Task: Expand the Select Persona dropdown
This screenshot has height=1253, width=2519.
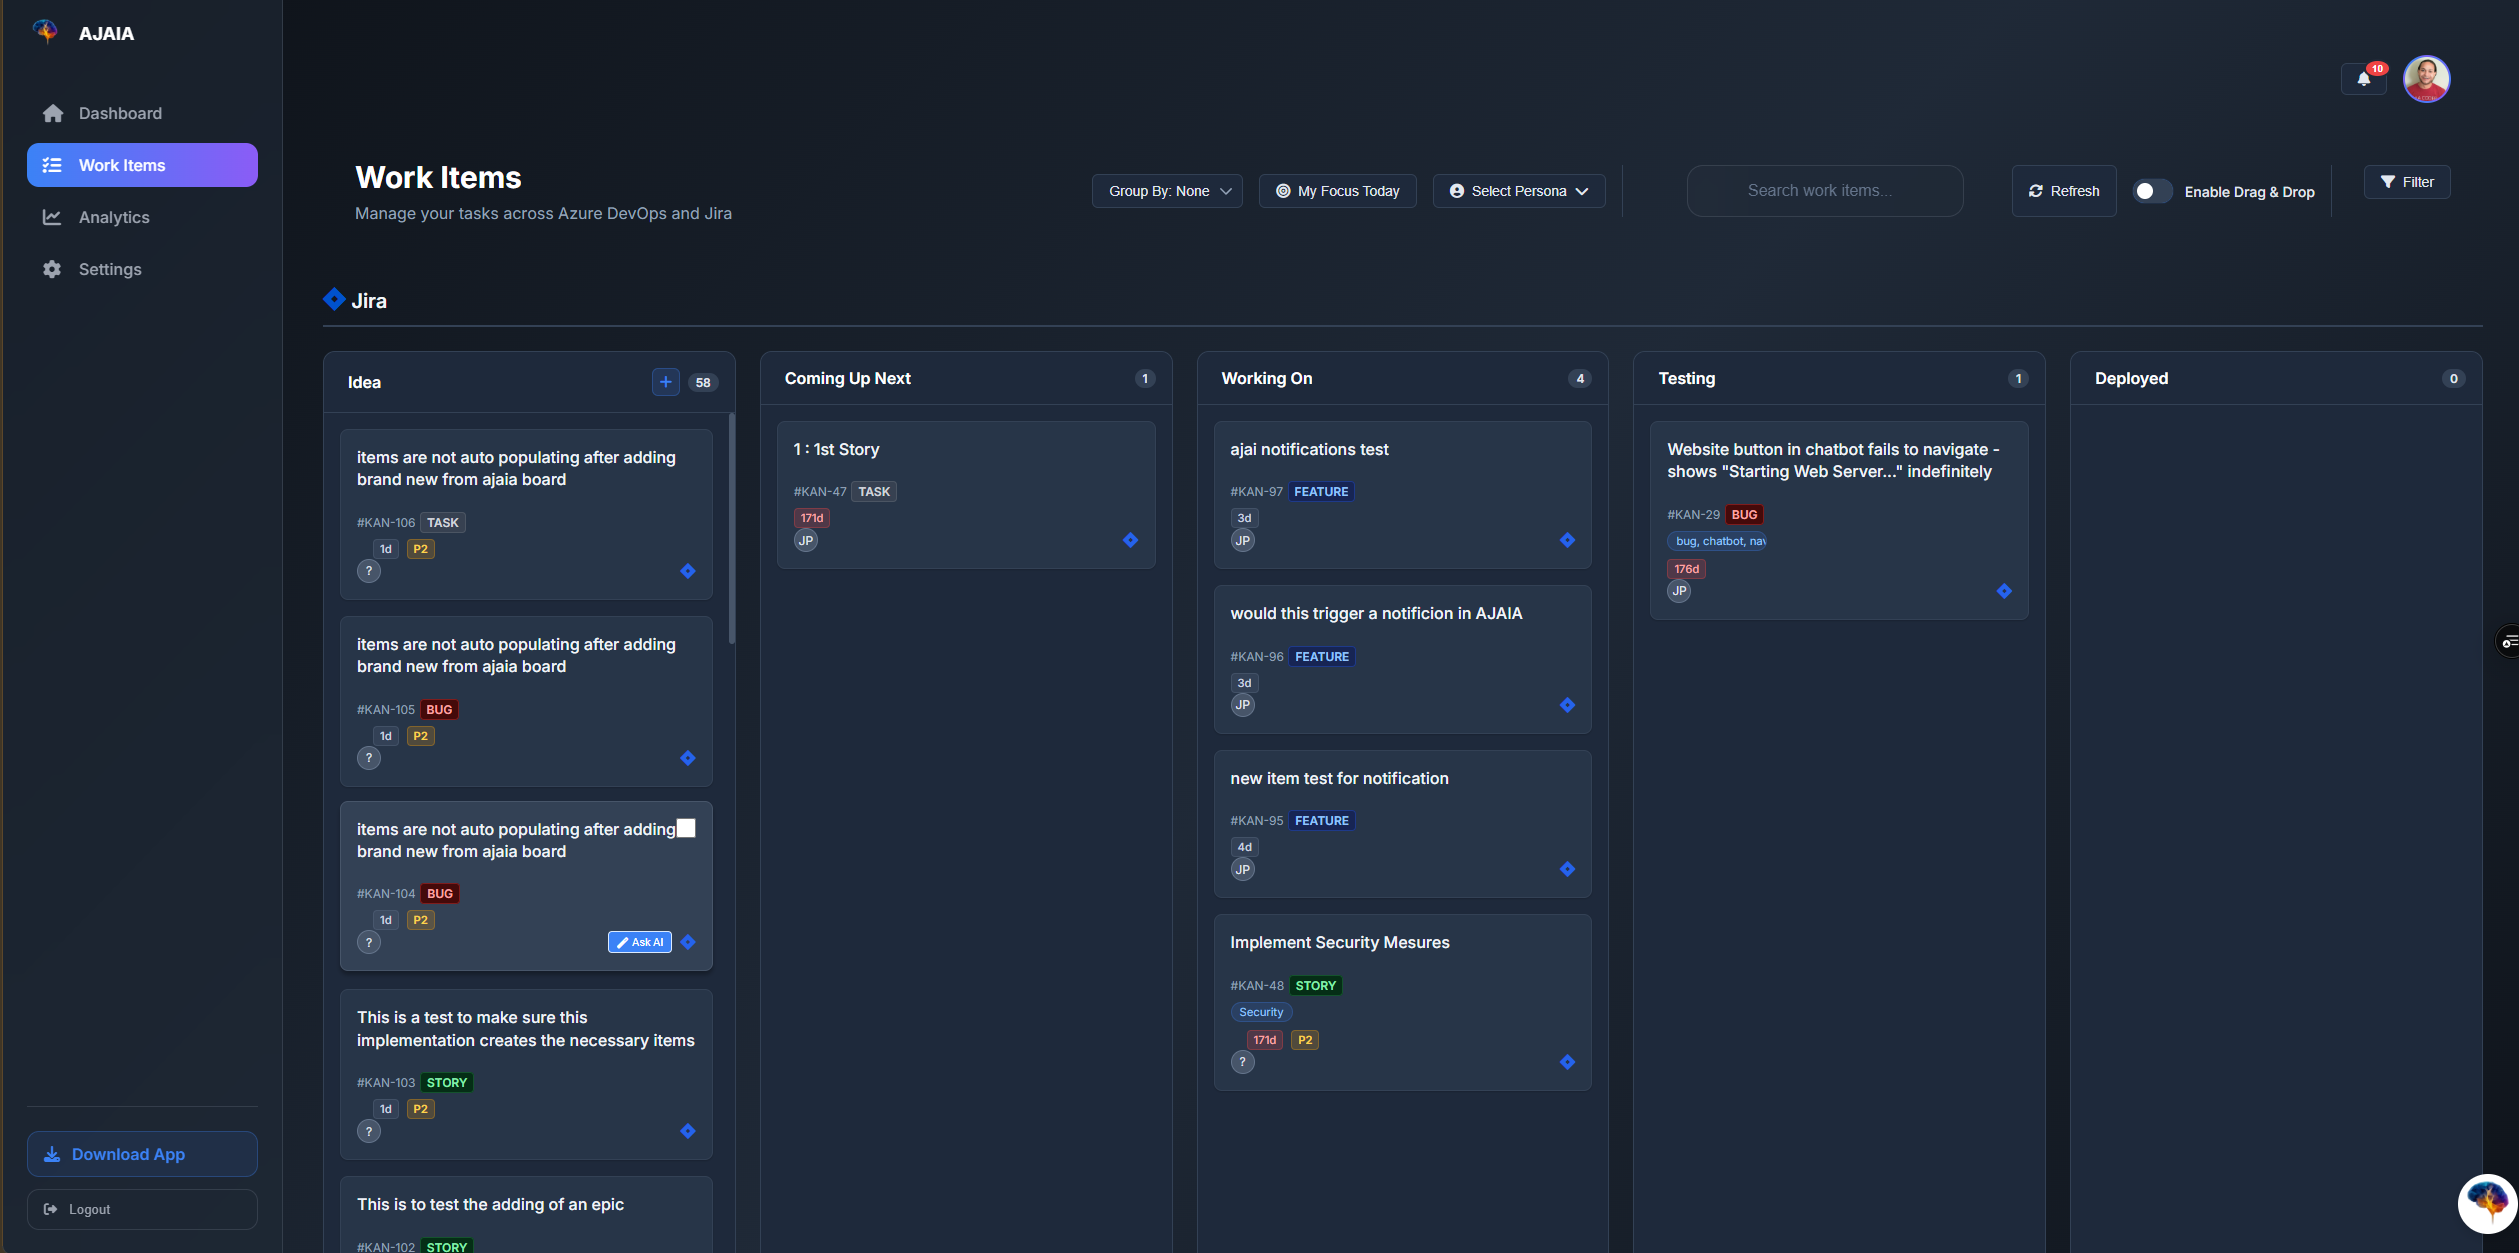Action: point(1518,191)
